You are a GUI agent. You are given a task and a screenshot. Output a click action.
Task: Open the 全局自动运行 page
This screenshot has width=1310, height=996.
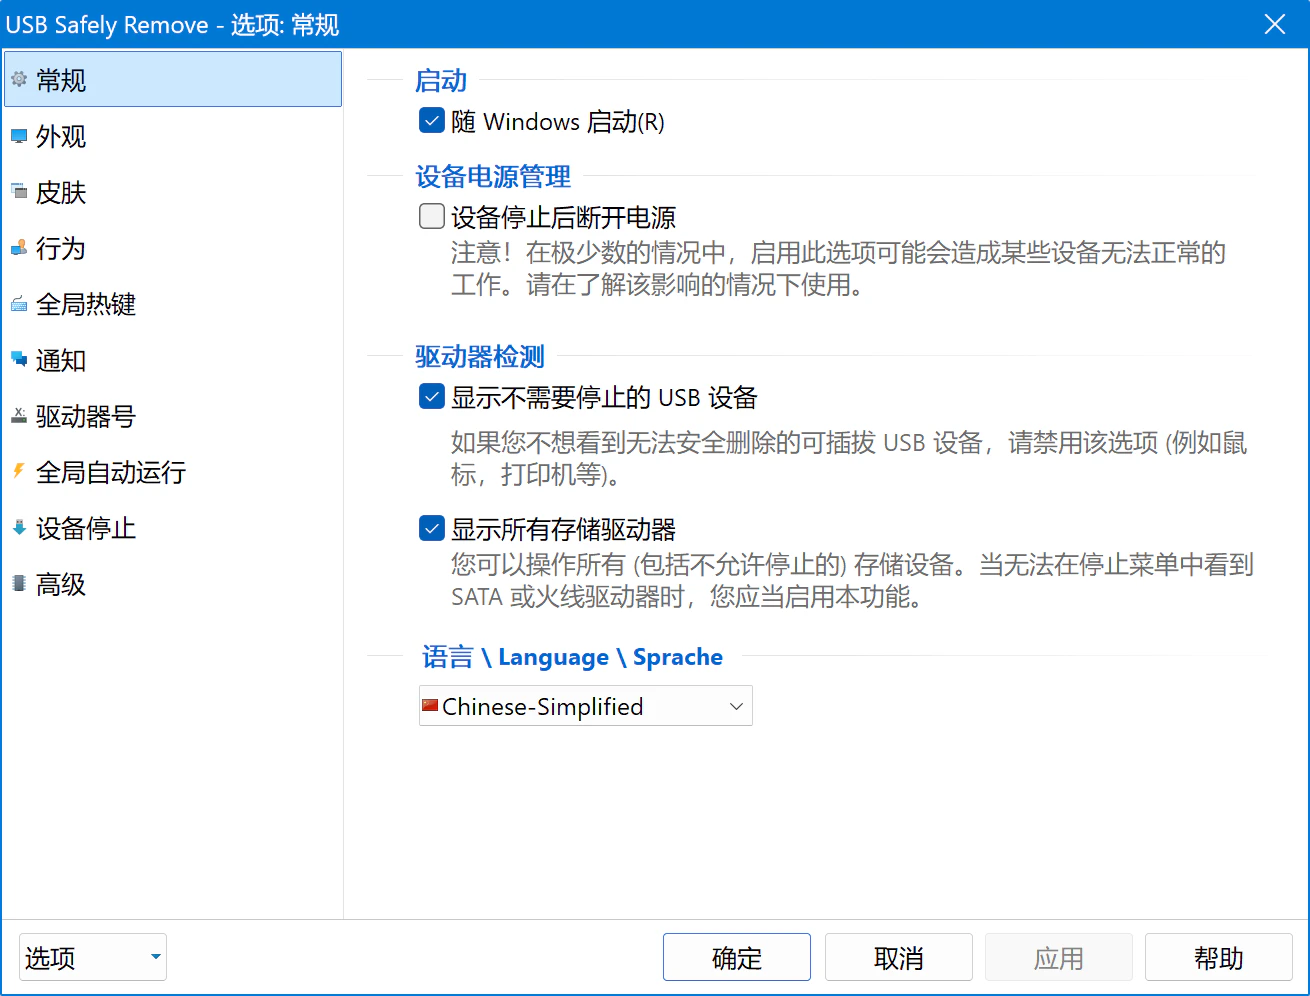point(173,472)
